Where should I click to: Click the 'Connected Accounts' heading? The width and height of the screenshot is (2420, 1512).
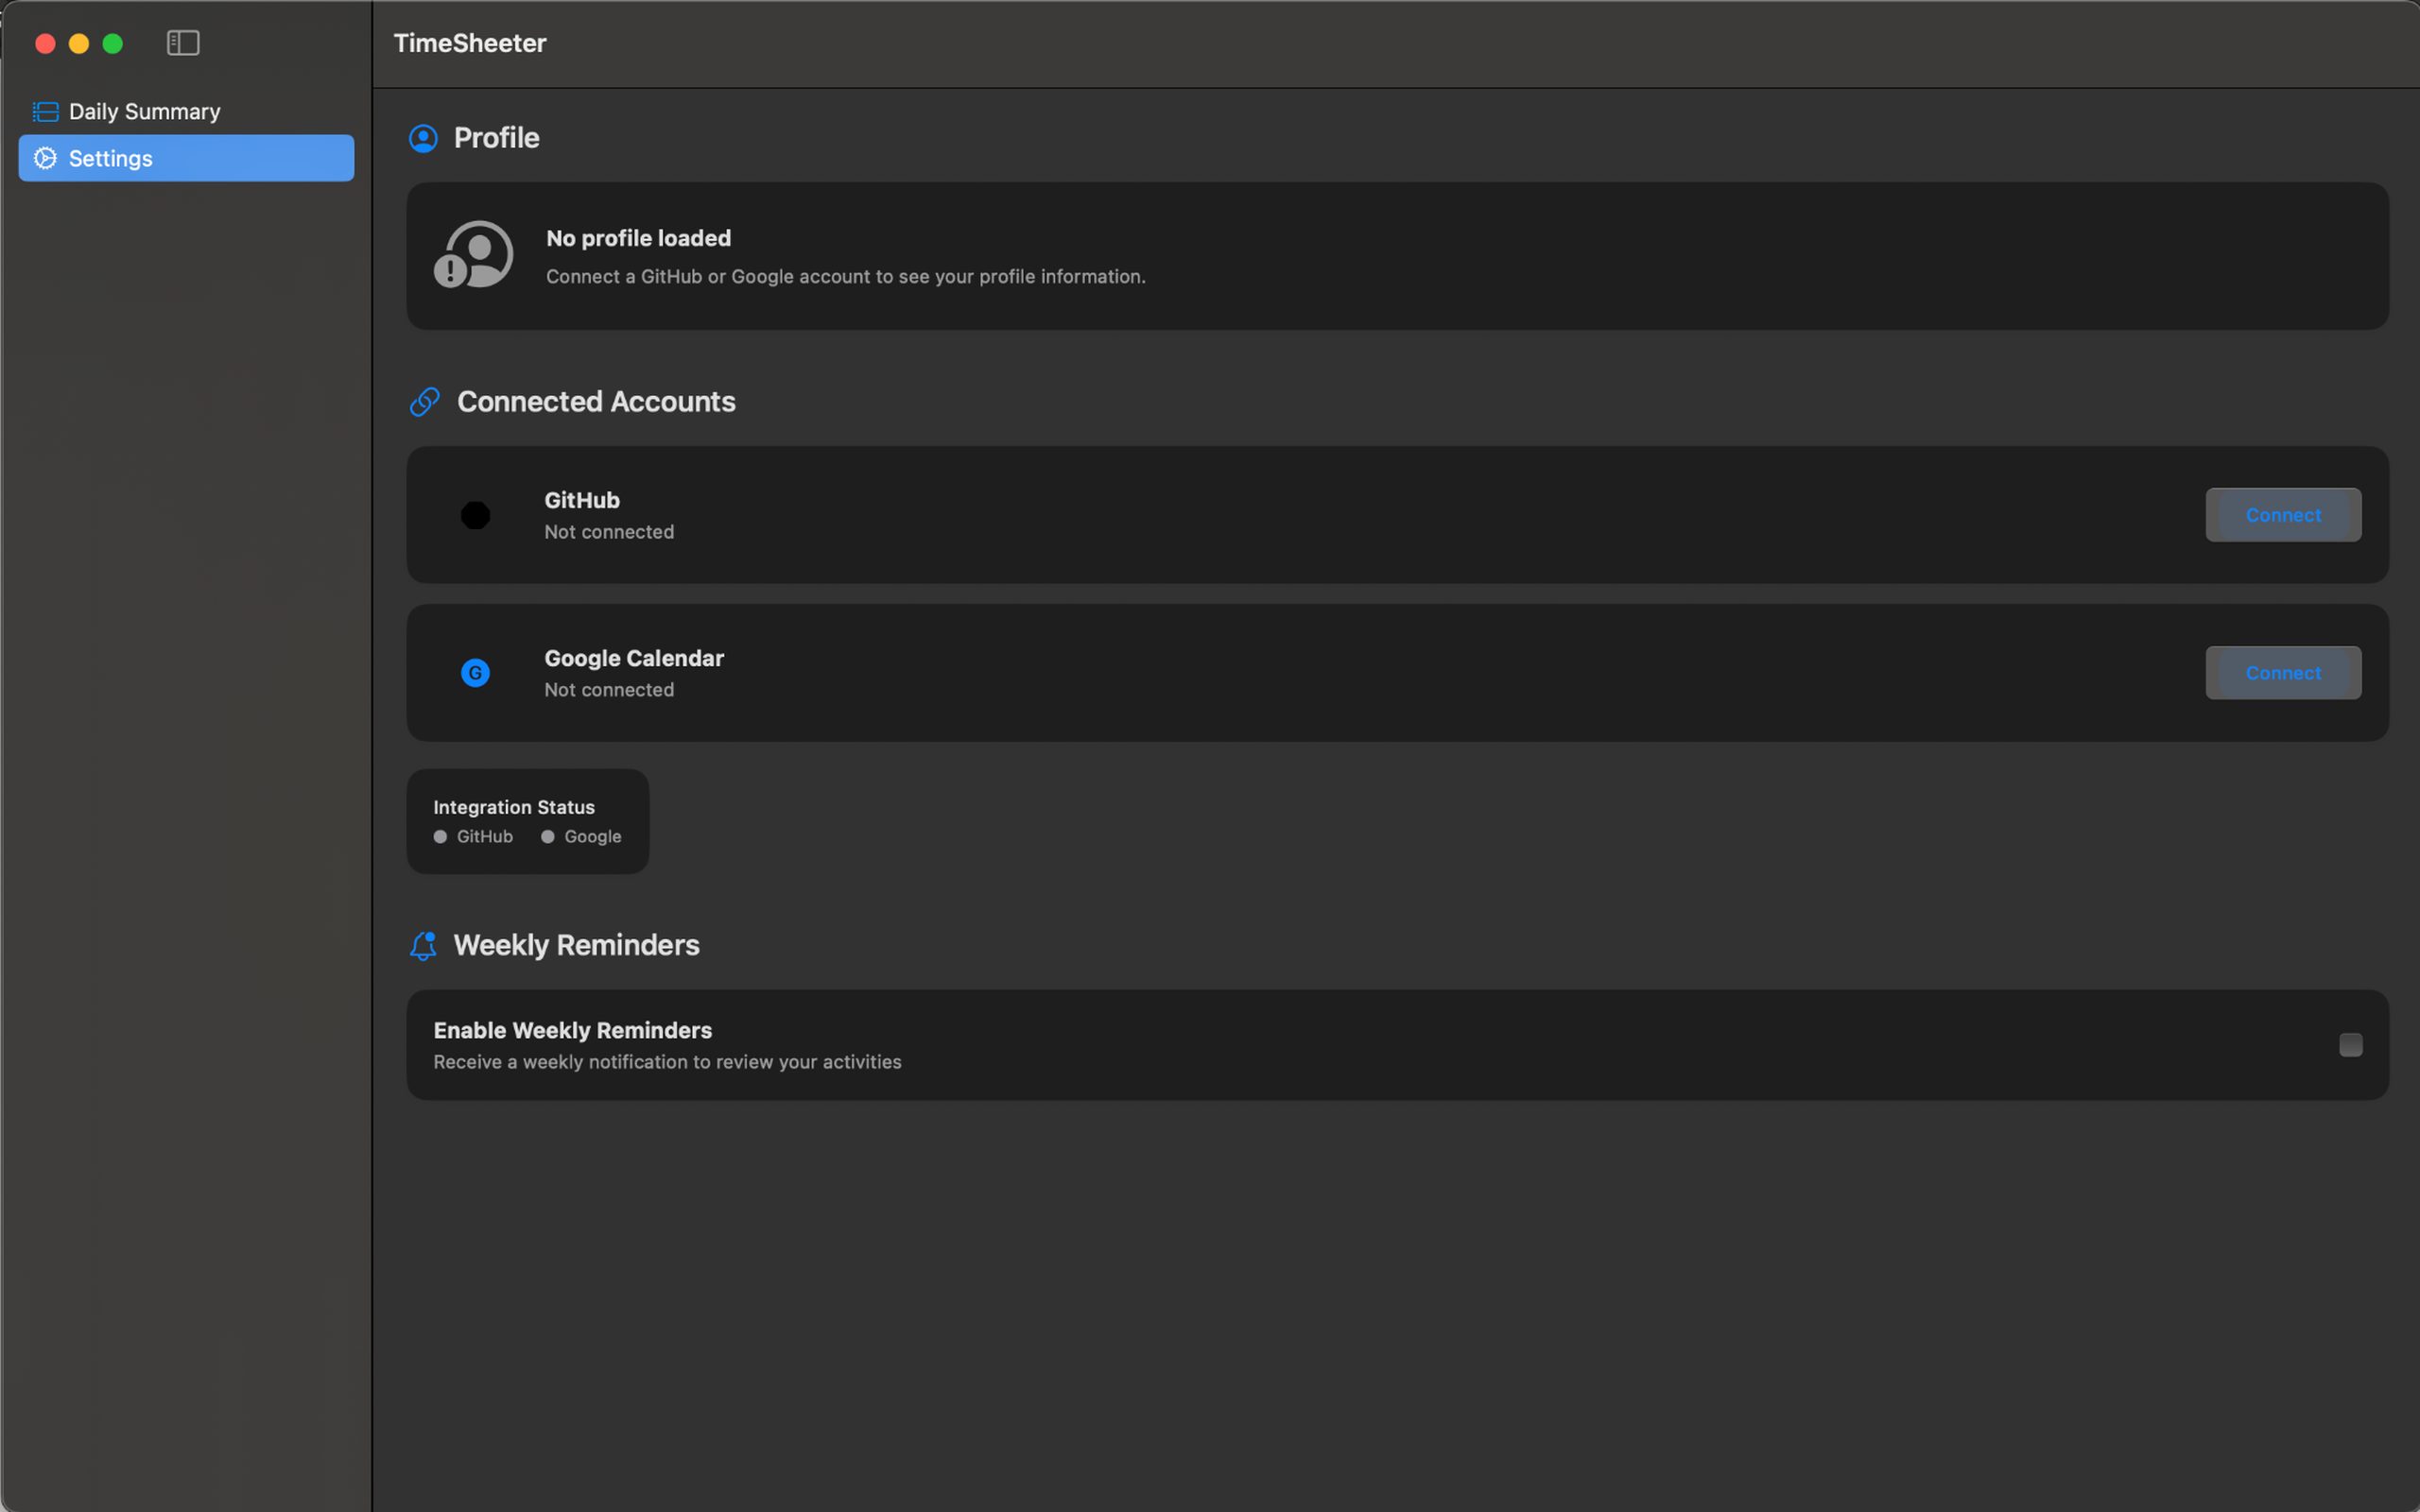(x=596, y=402)
